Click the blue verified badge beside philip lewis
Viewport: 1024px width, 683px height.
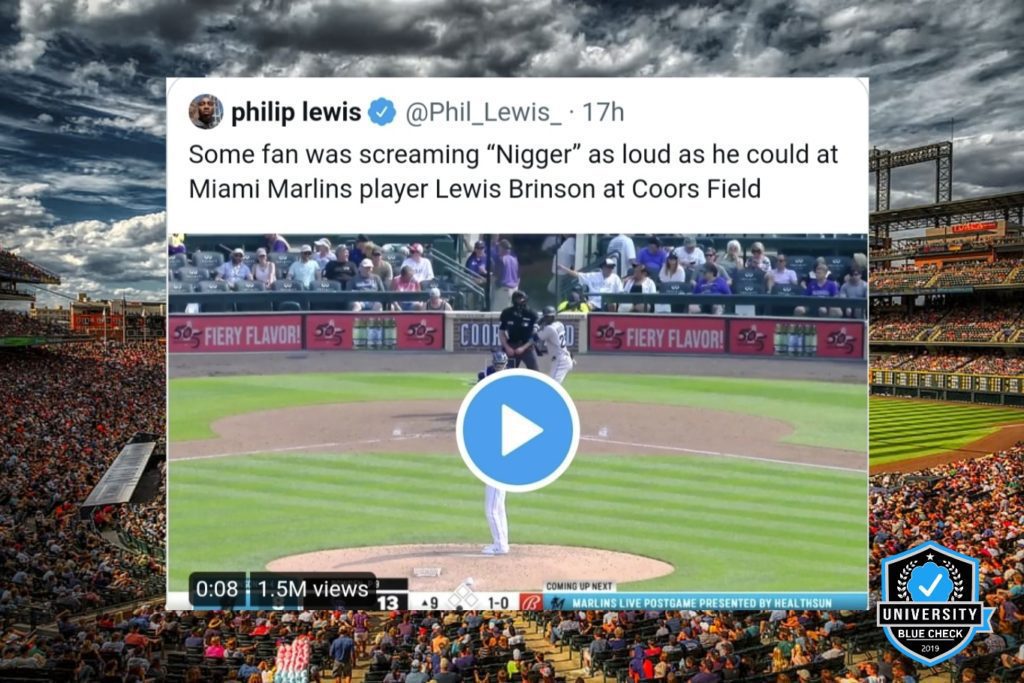click(x=382, y=112)
